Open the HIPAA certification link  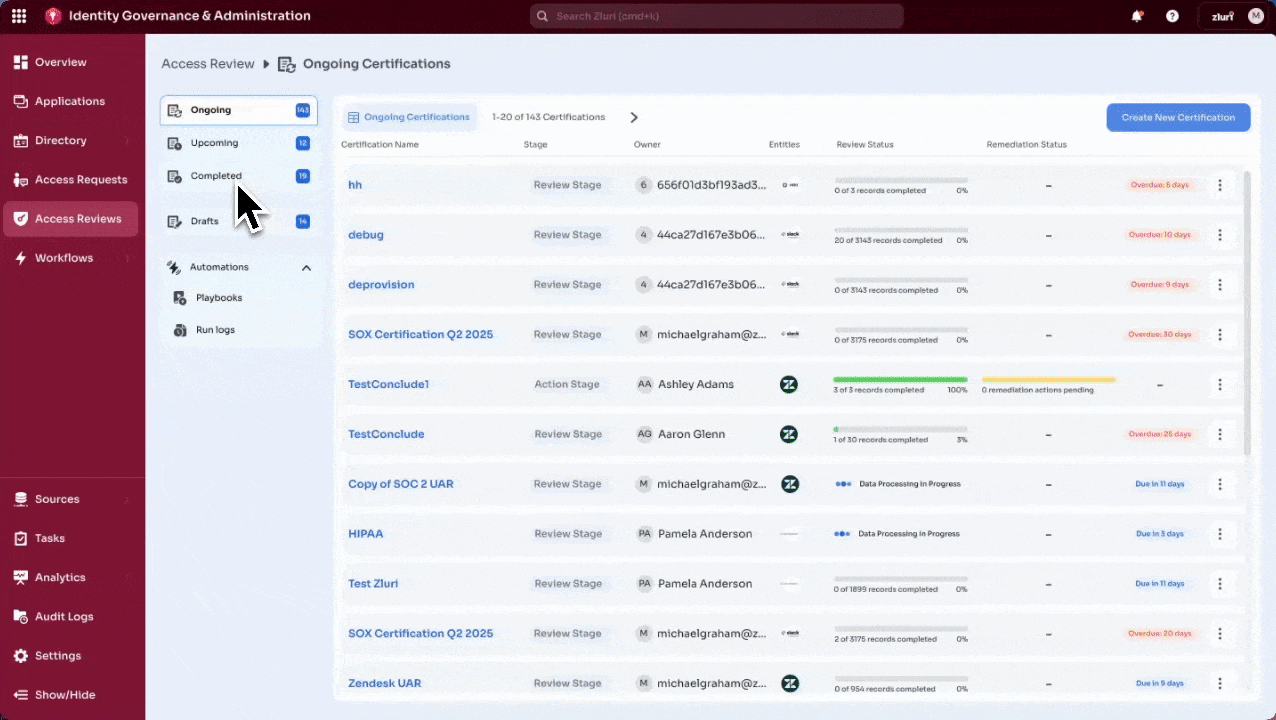coord(366,534)
